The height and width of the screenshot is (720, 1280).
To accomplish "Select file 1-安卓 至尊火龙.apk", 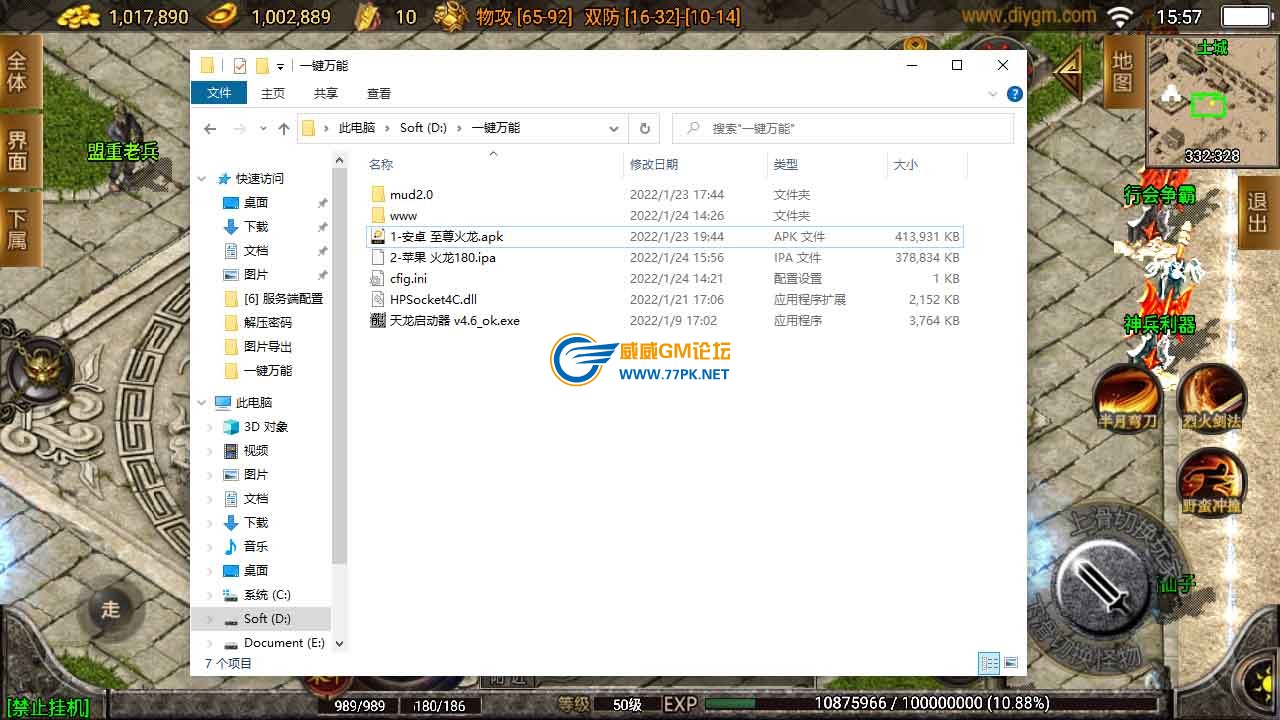I will (x=664, y=236).
